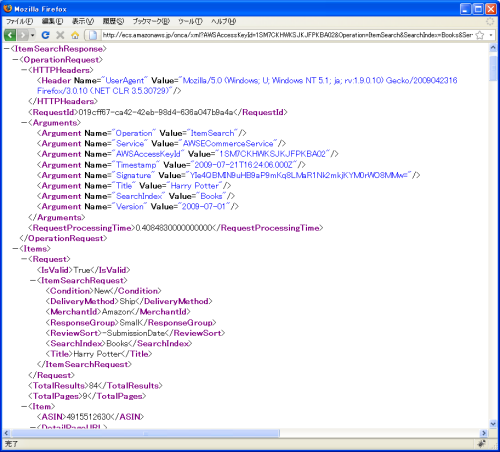Go to the Home page

[x=75, y=35]
